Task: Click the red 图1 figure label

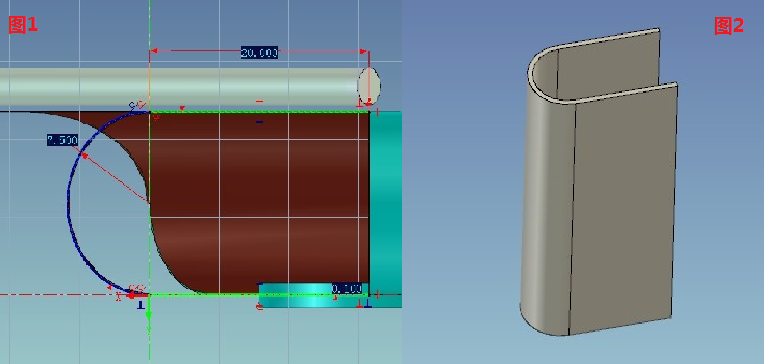Action: pyautogui.click(x=23, y=24)
